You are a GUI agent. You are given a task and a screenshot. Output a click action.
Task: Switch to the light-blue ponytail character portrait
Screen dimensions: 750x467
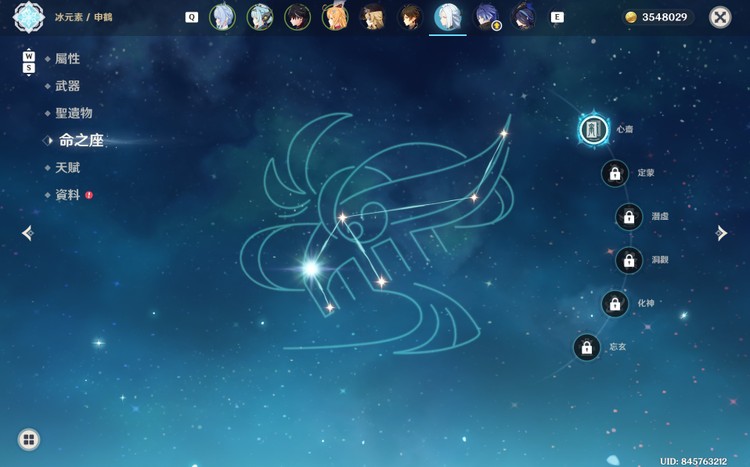coord(222,17)
